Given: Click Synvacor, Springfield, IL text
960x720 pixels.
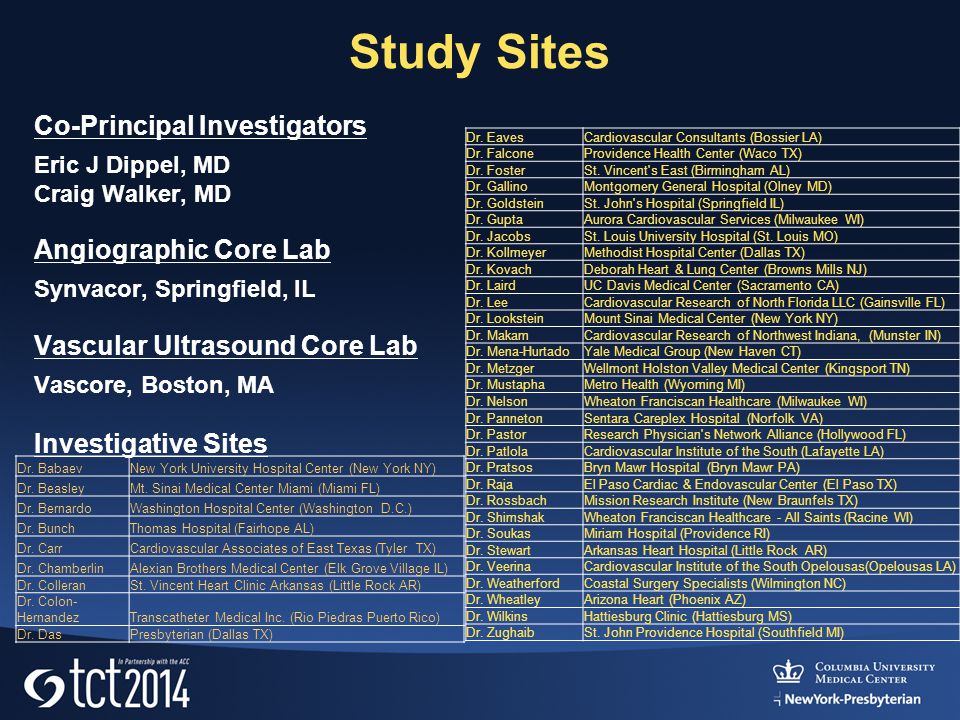Looking at the screenshot, I should tap(175, 289).
